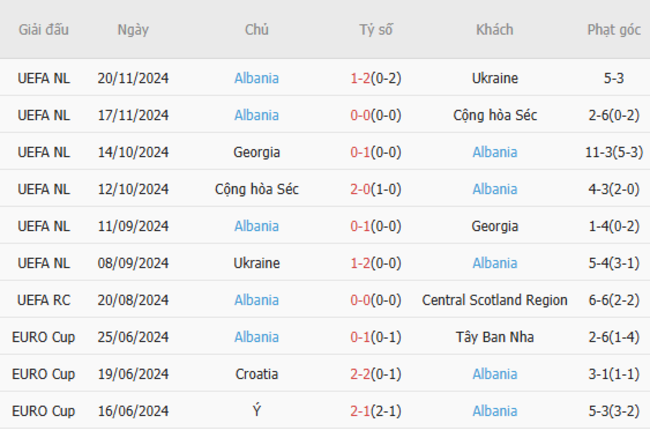Click the Khách column header
The height and width of the screenshot is (438, 650).
coord(495,30)
